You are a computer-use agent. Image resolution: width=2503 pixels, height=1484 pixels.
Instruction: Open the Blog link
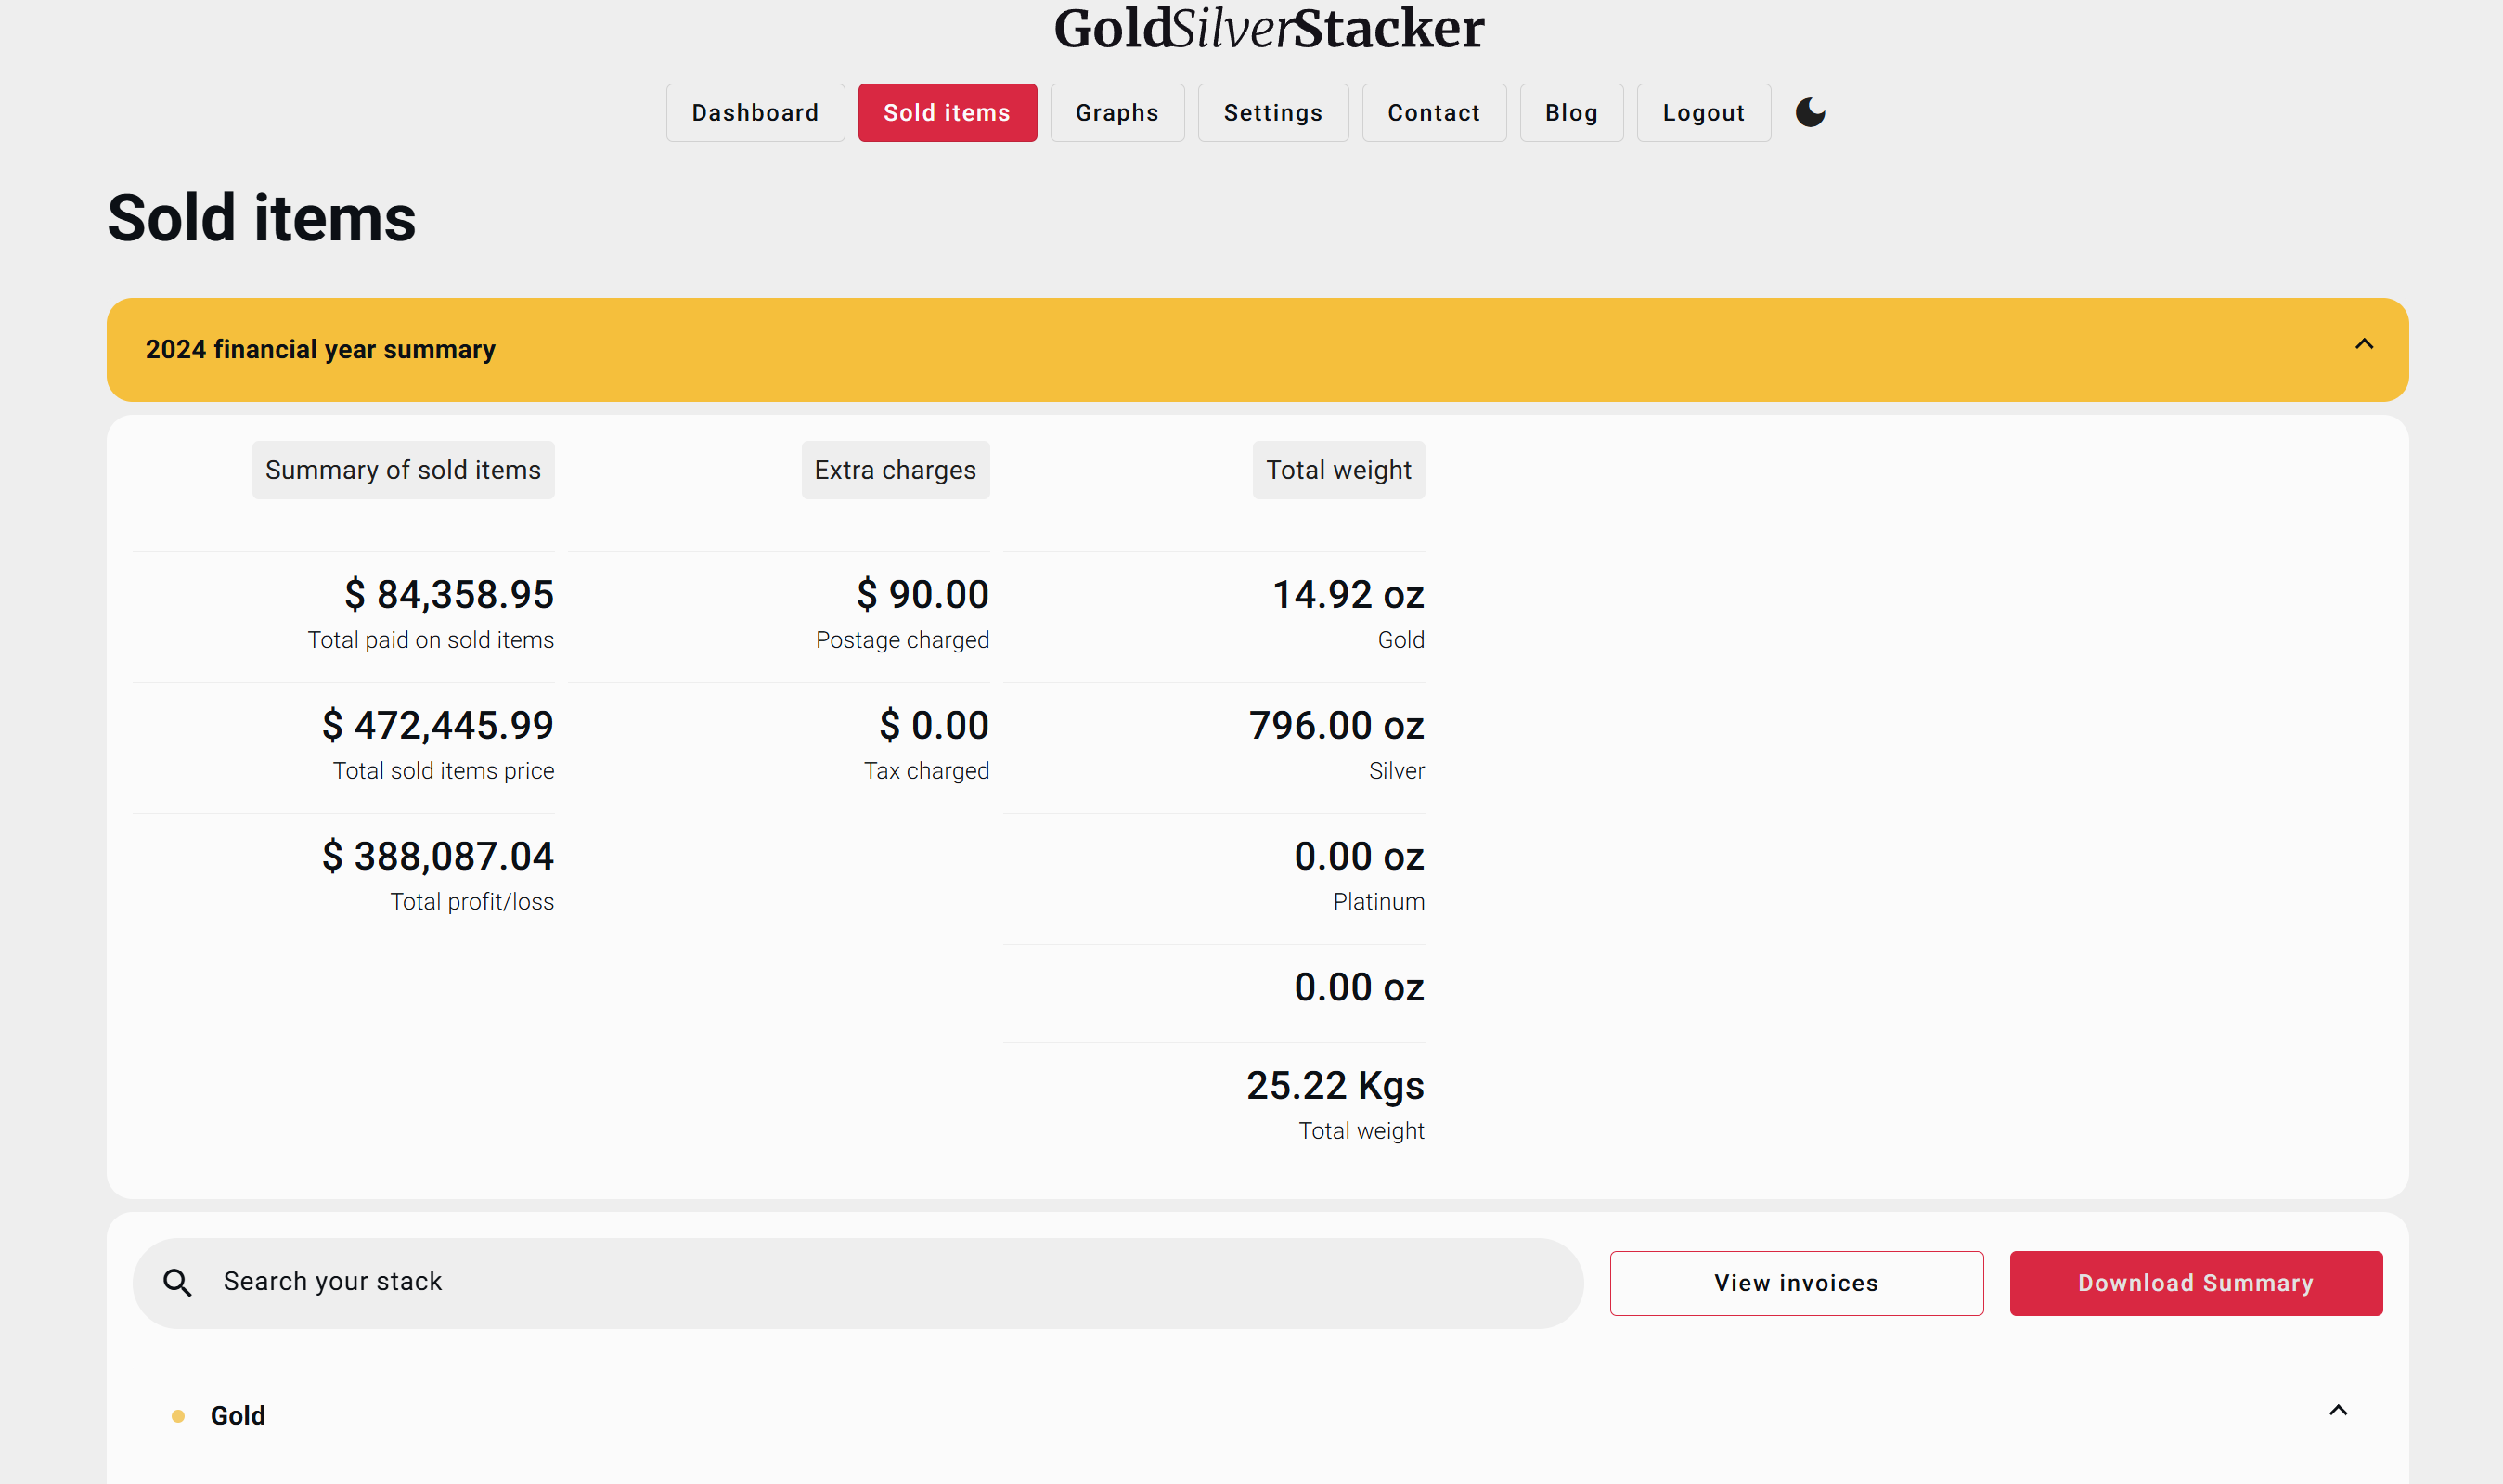[1570, 113]
